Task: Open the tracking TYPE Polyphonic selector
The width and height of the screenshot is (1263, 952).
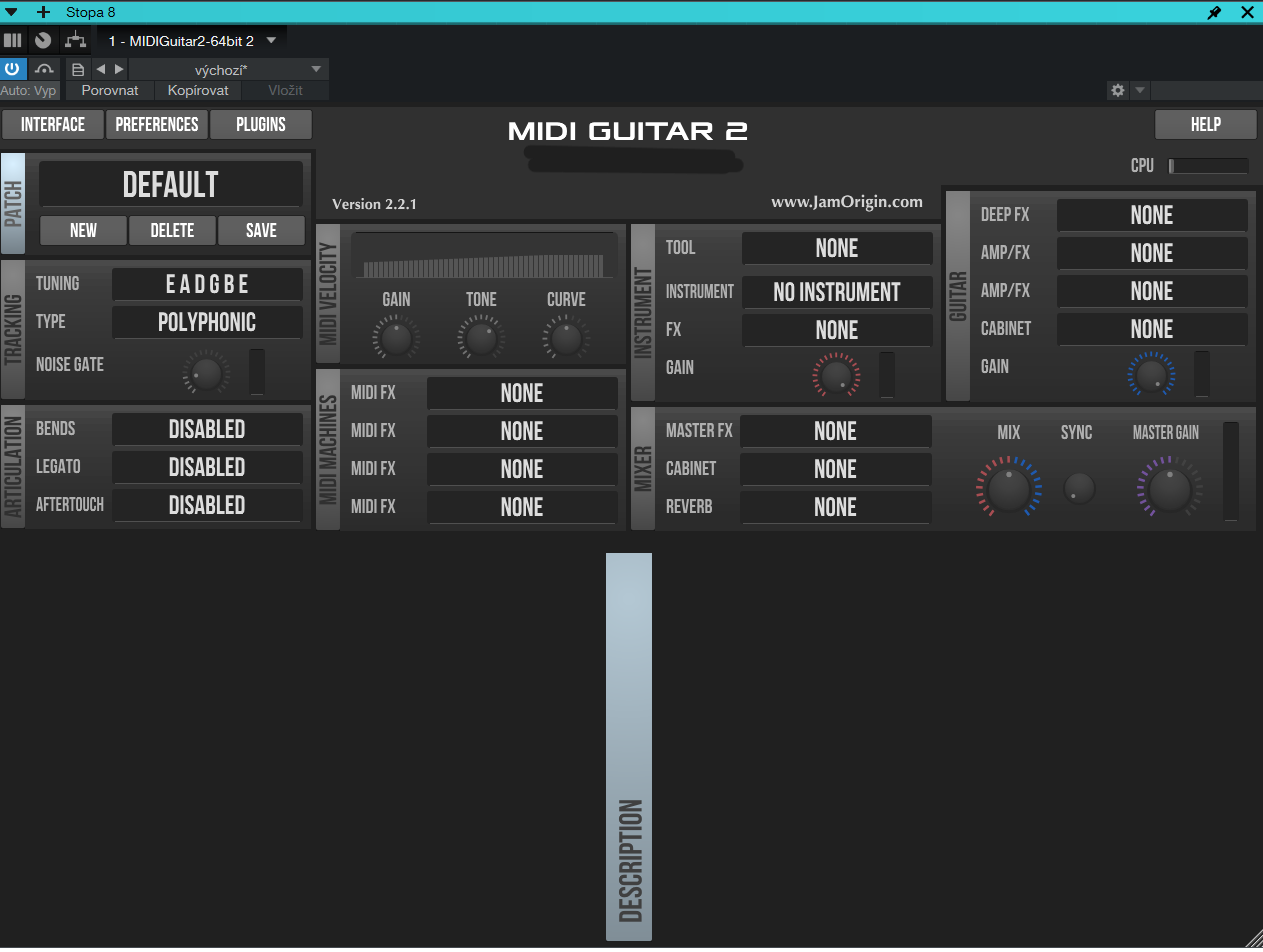Action: coord(207,322)
